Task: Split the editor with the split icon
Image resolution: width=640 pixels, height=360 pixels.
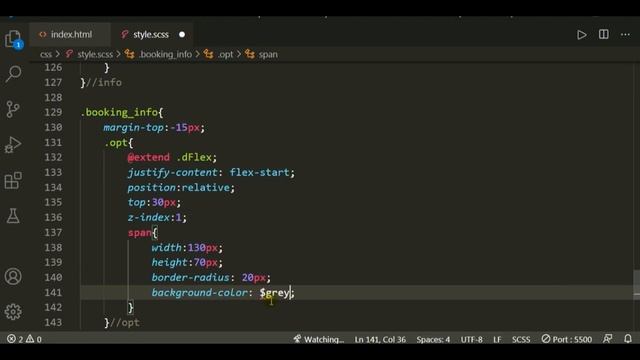Action: [x=604, y=34]
